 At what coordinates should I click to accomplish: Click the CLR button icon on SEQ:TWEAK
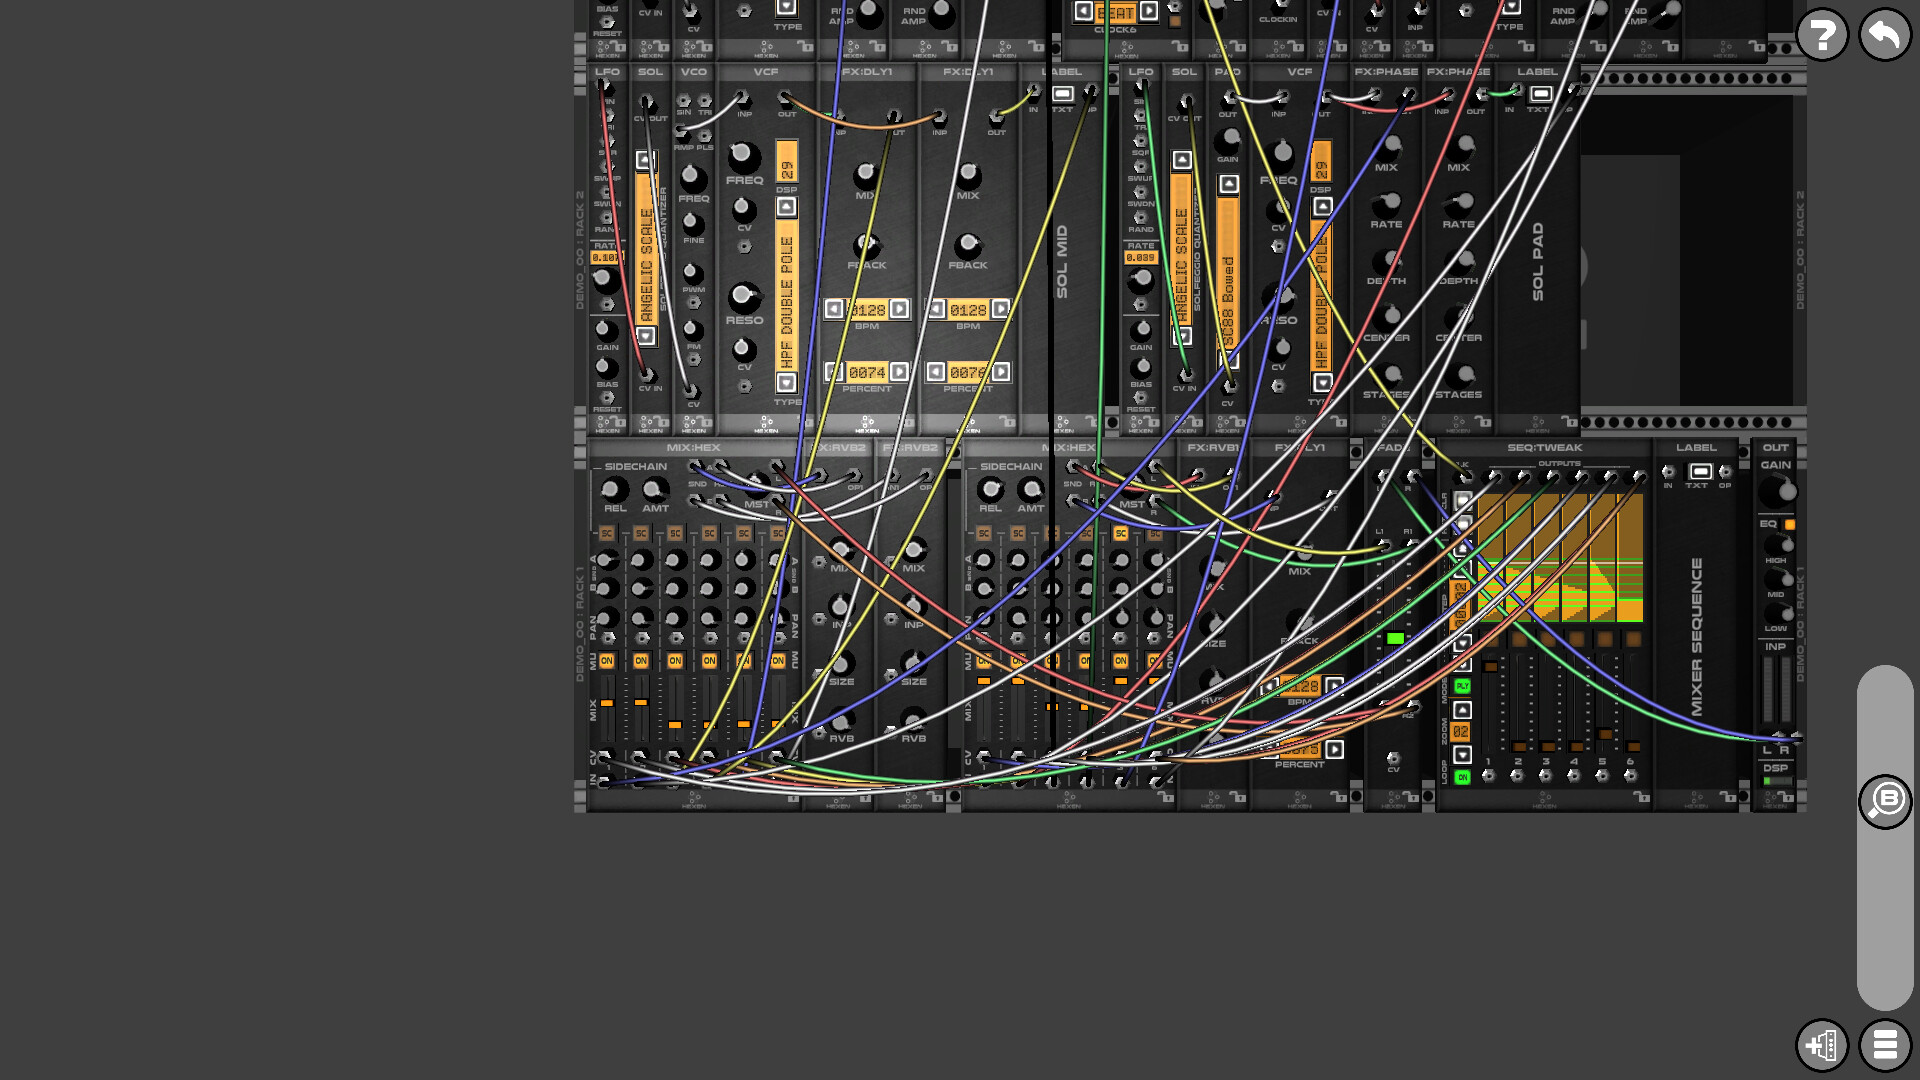pos(1462,500)
